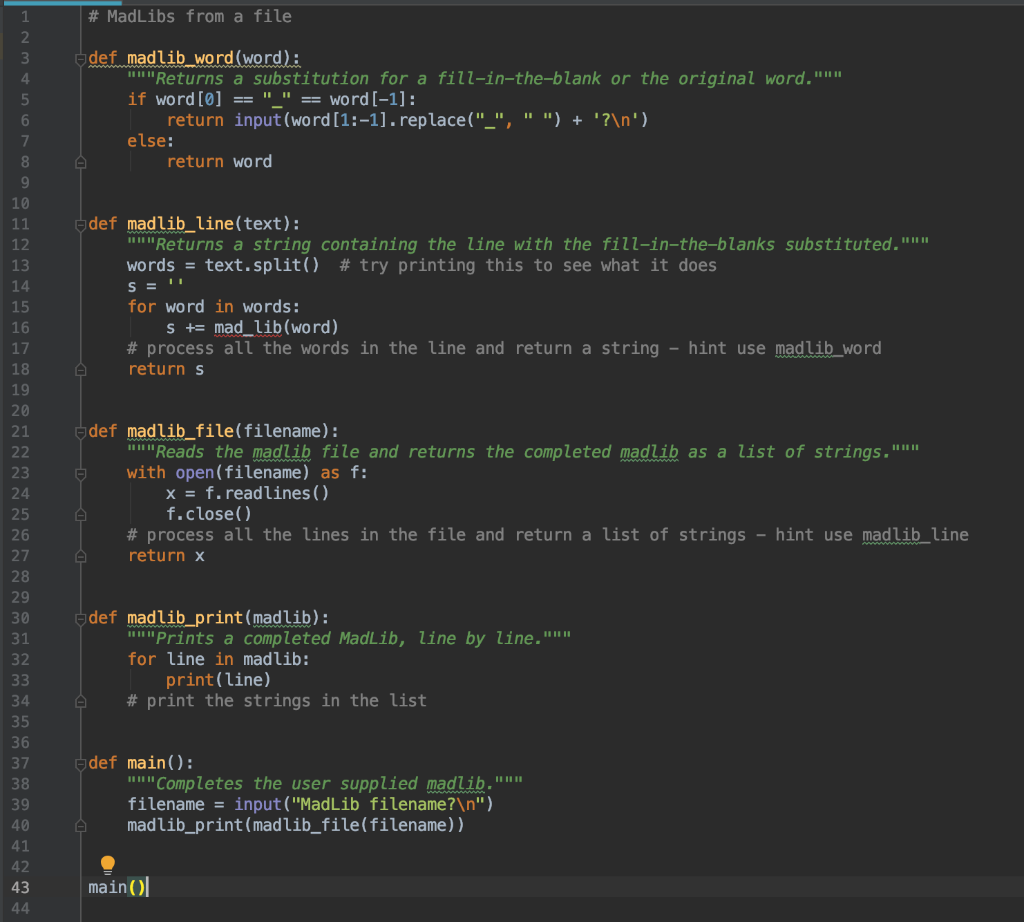Collapse the madlib_file function fold marker
The image size is (1024, 922).
[80, 432]
